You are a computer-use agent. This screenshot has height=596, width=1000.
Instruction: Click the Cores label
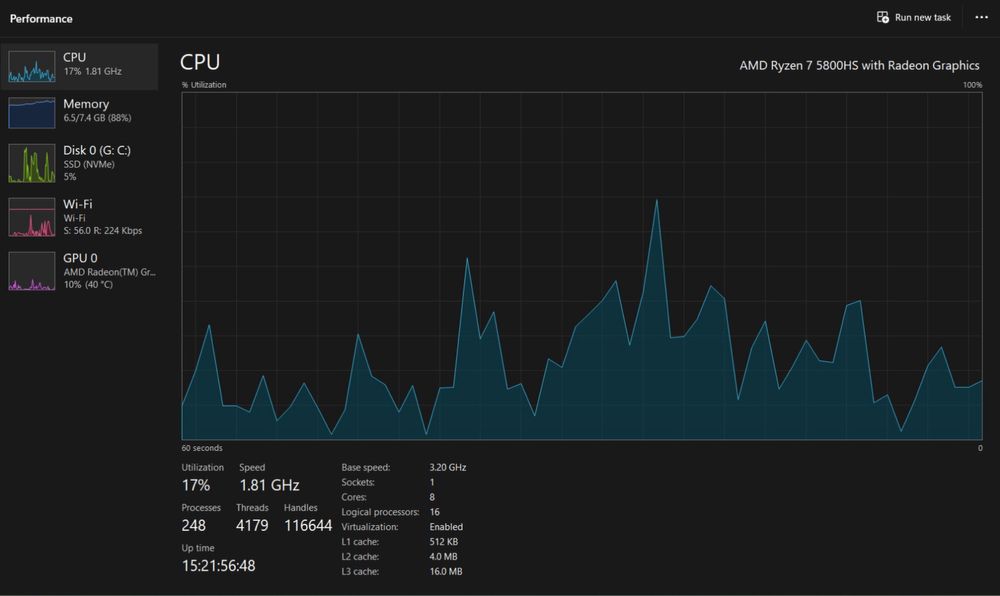click(x=354, y=497)
